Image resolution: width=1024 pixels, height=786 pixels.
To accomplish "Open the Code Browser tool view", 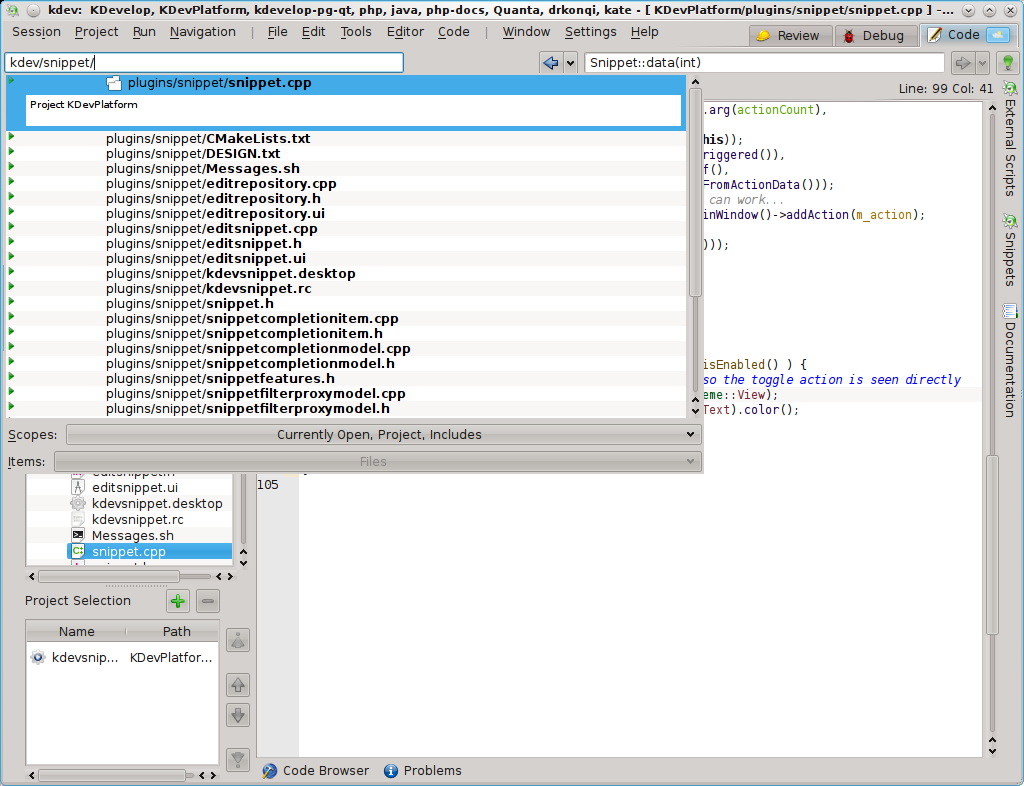I will 316,771.
